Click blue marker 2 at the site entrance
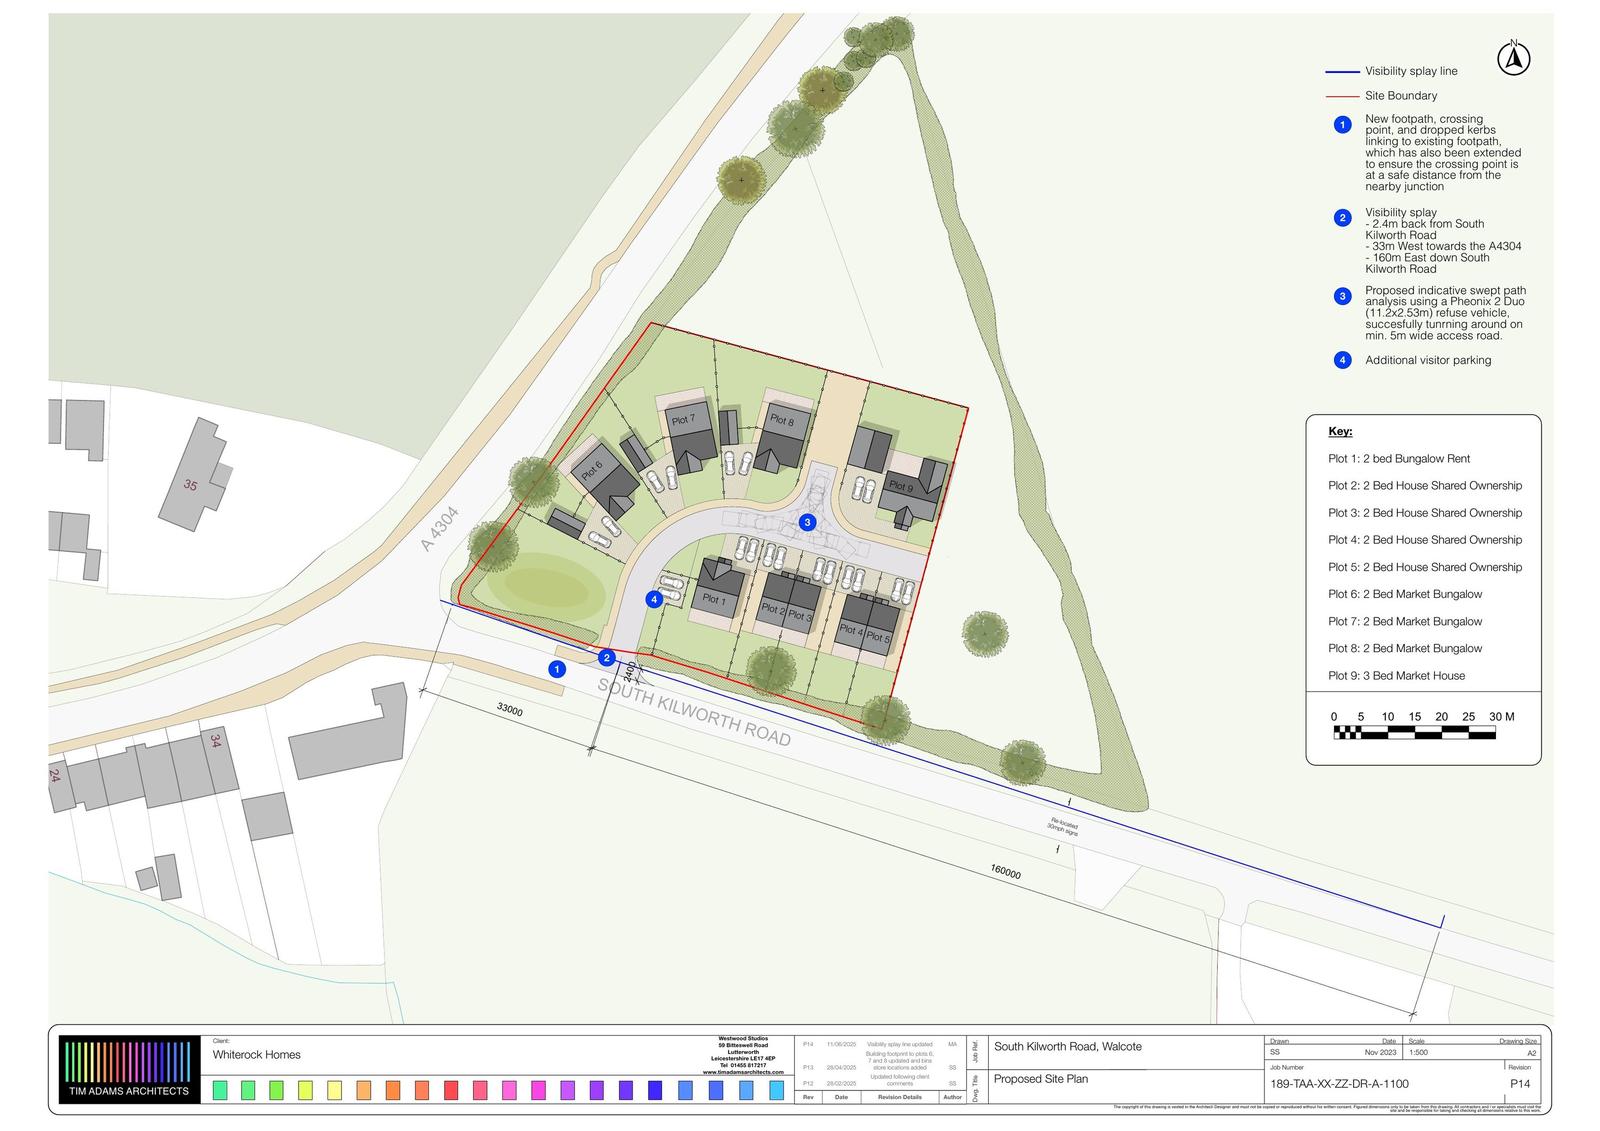1600x1131 pixels. (x=606, y=658)
